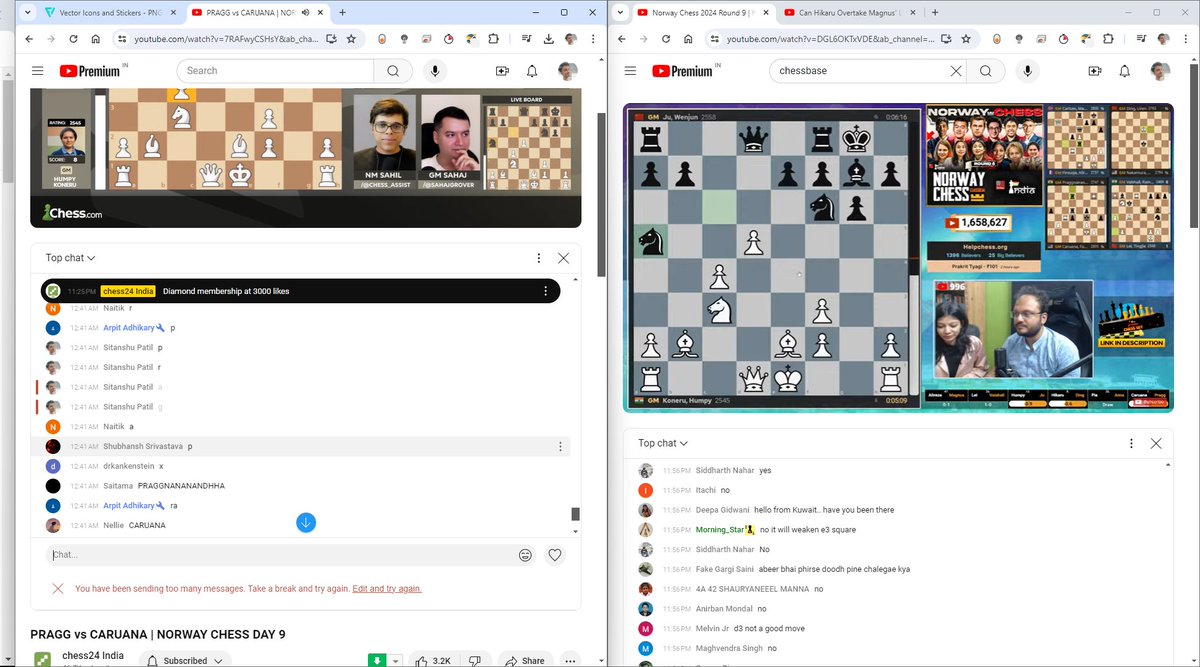Viewport: 1200px width, 667px height.
Task: Open chess24 India channel name link
Action: [93, 655]
